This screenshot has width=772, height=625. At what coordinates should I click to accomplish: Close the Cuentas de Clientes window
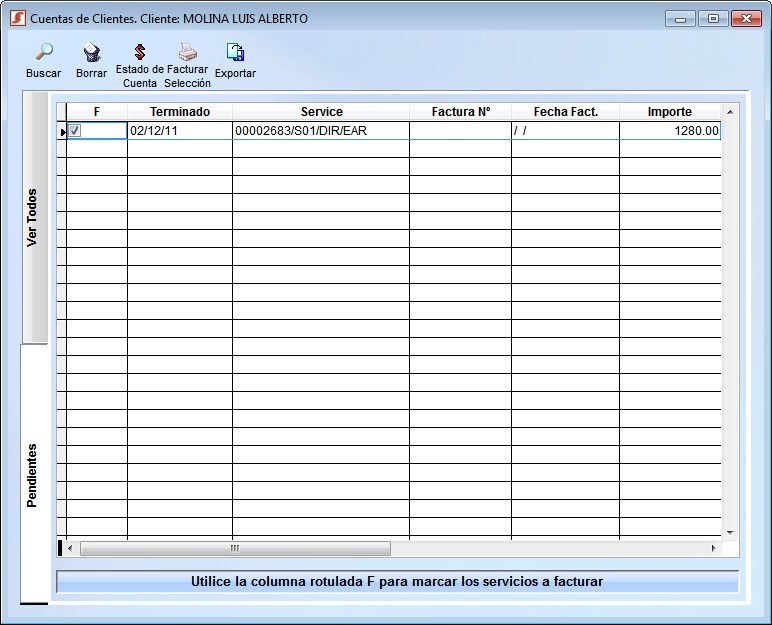point(746,19)
